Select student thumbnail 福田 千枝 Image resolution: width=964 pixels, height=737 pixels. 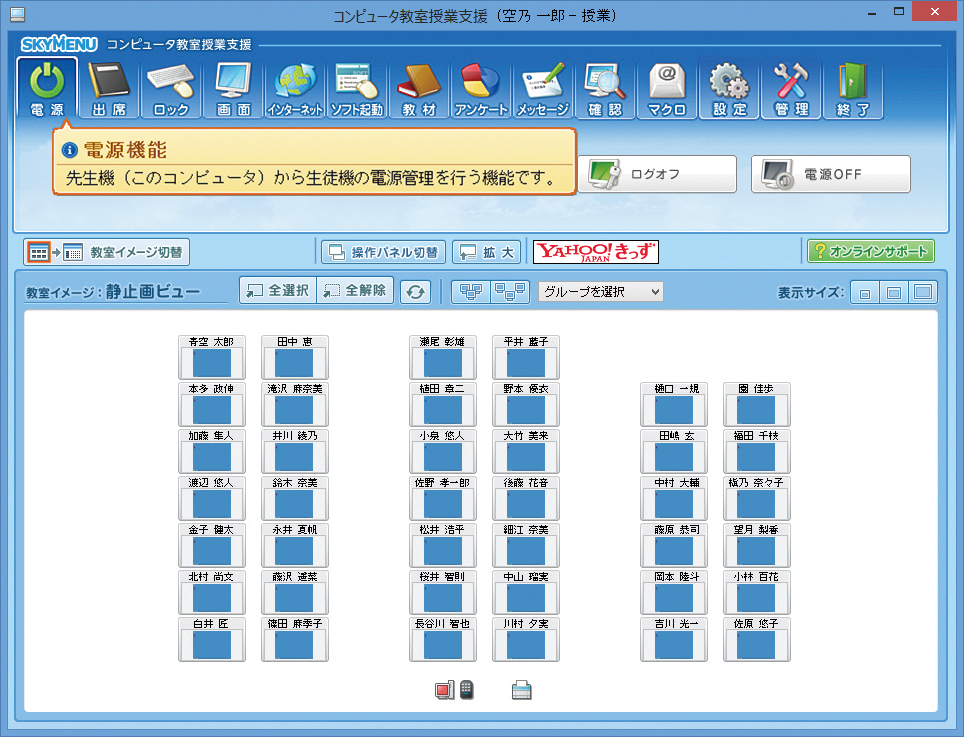[757, 451]
